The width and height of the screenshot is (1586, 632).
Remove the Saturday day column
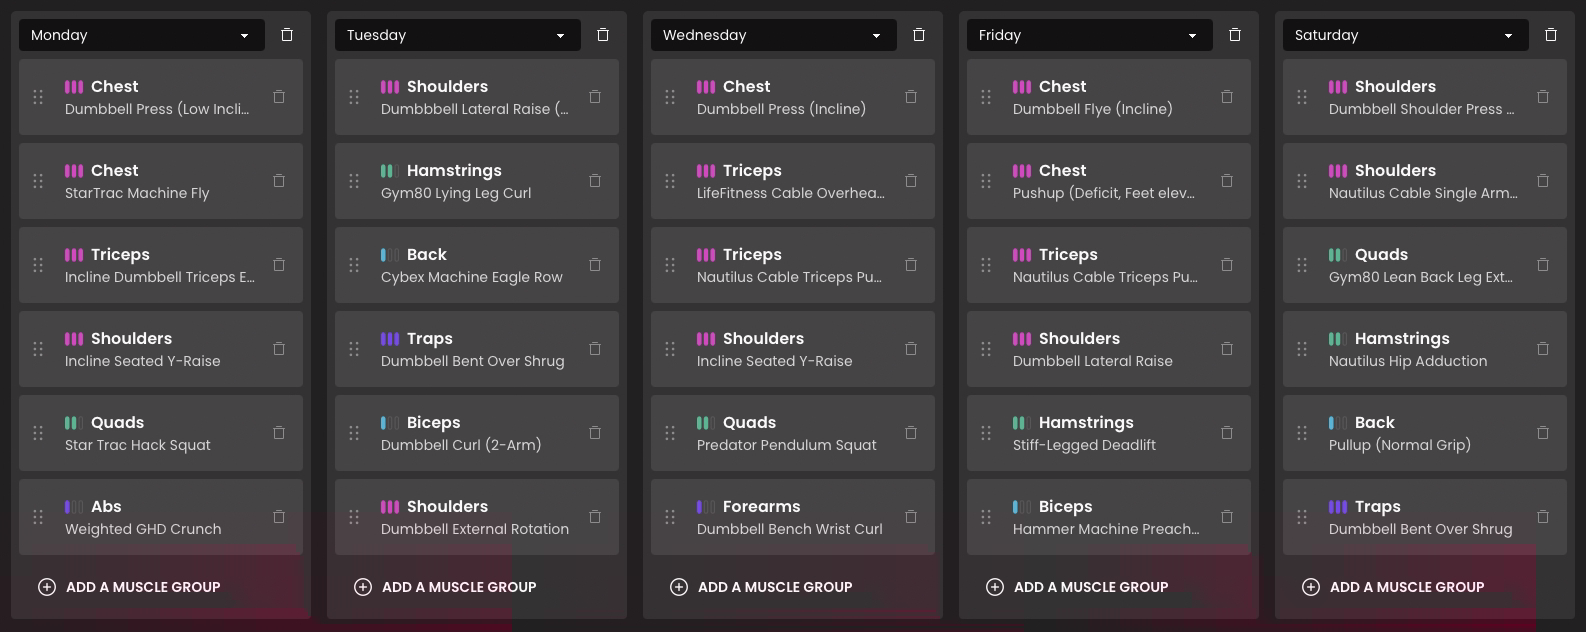pos(1550,35)
